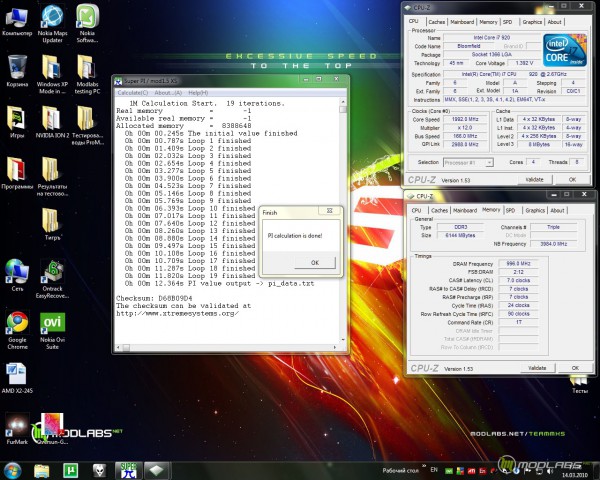The height and width of the screenshot is (480, 600).
Task: Click Super PI horizontal scrollbar left arrow
Action: click(x=118, y=348)
